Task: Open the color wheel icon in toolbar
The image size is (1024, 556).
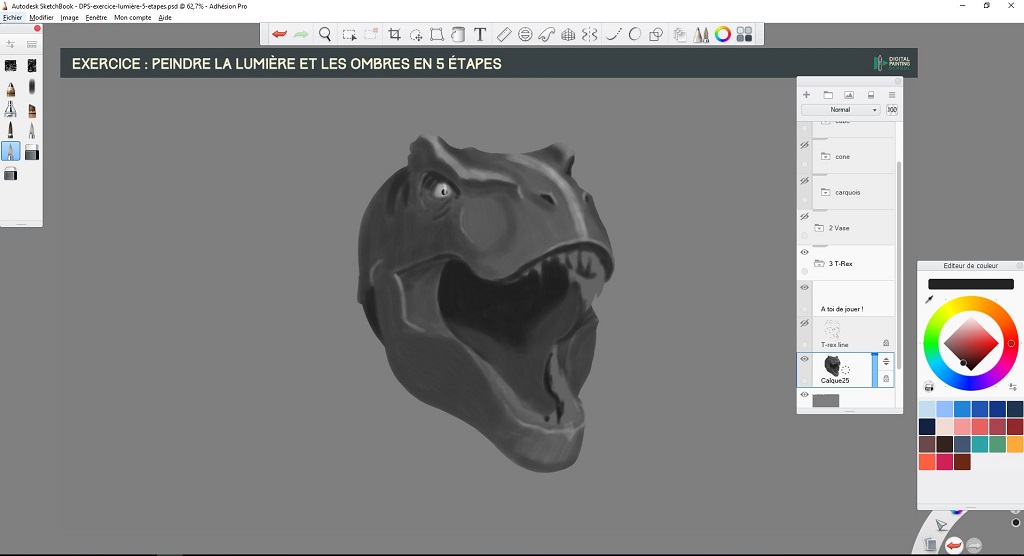Action: point(722,35)
